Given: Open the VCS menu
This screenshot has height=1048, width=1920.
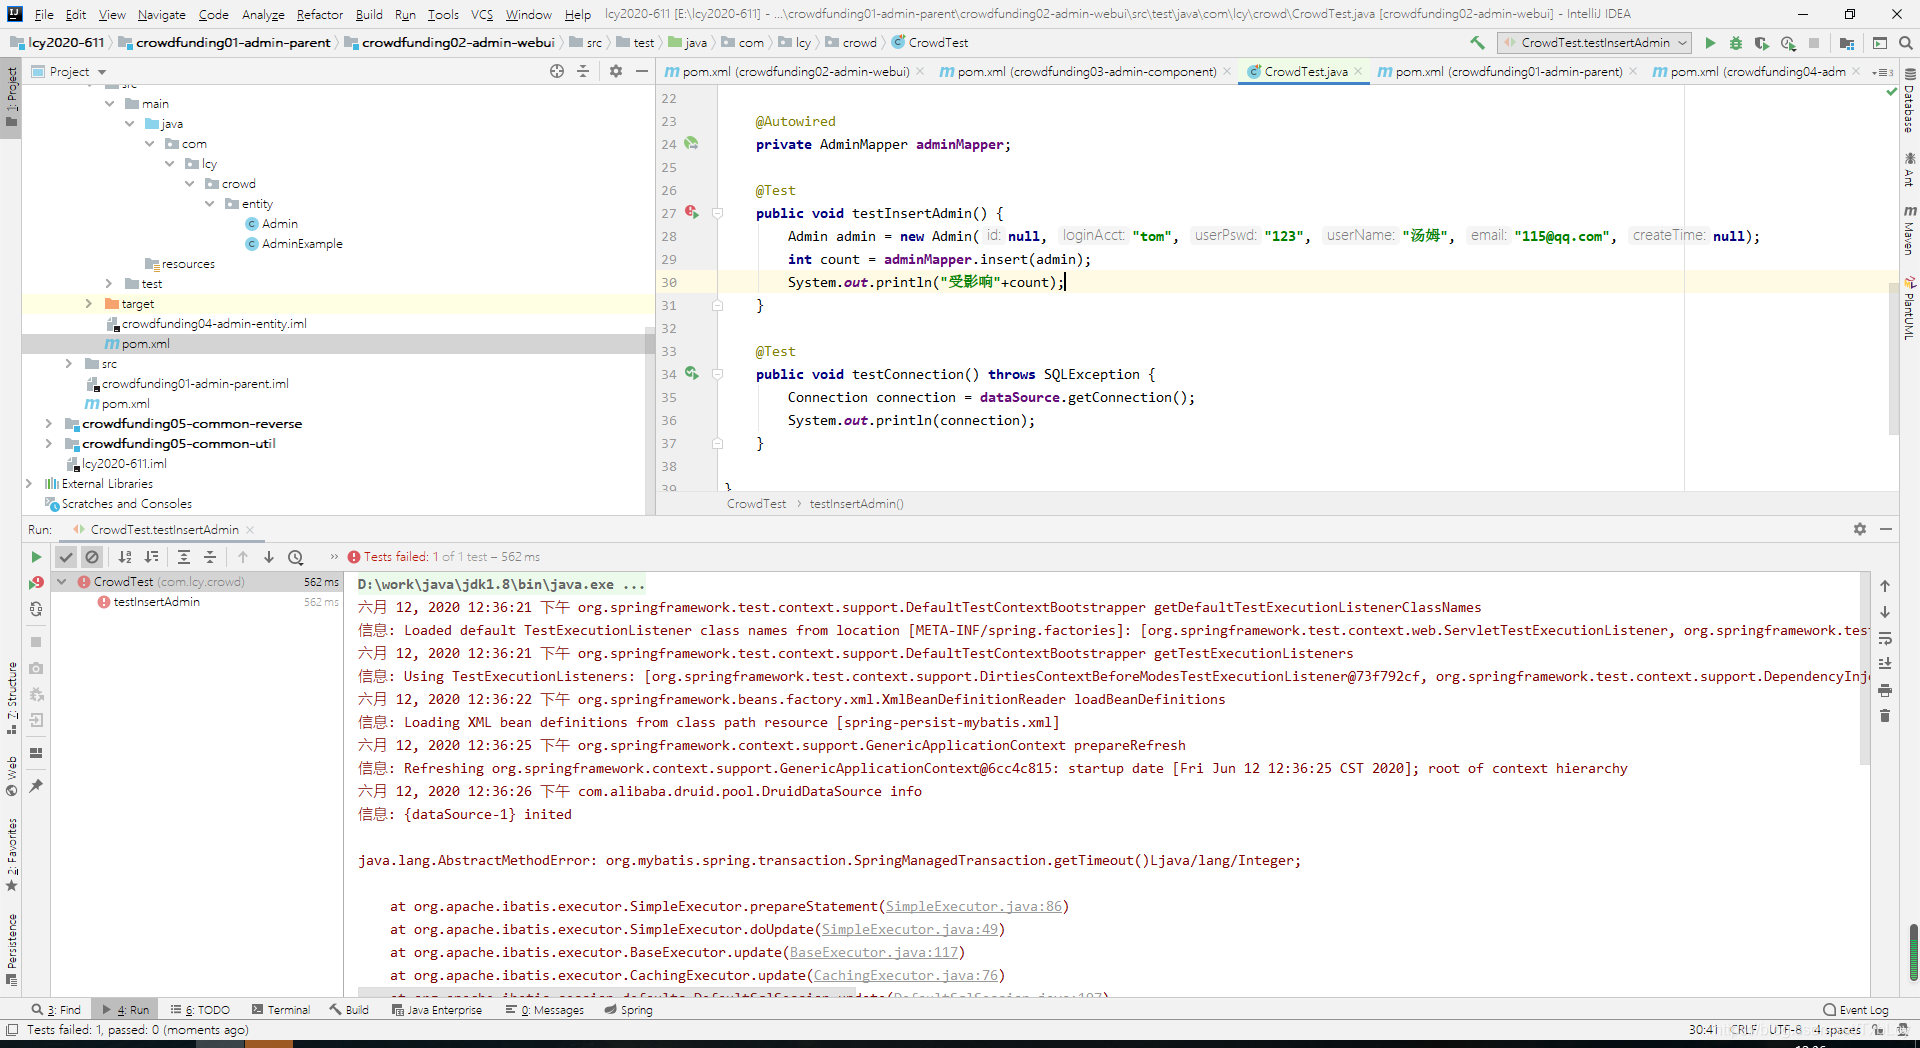Looking at the screenshot, I should tap(482, 14).
